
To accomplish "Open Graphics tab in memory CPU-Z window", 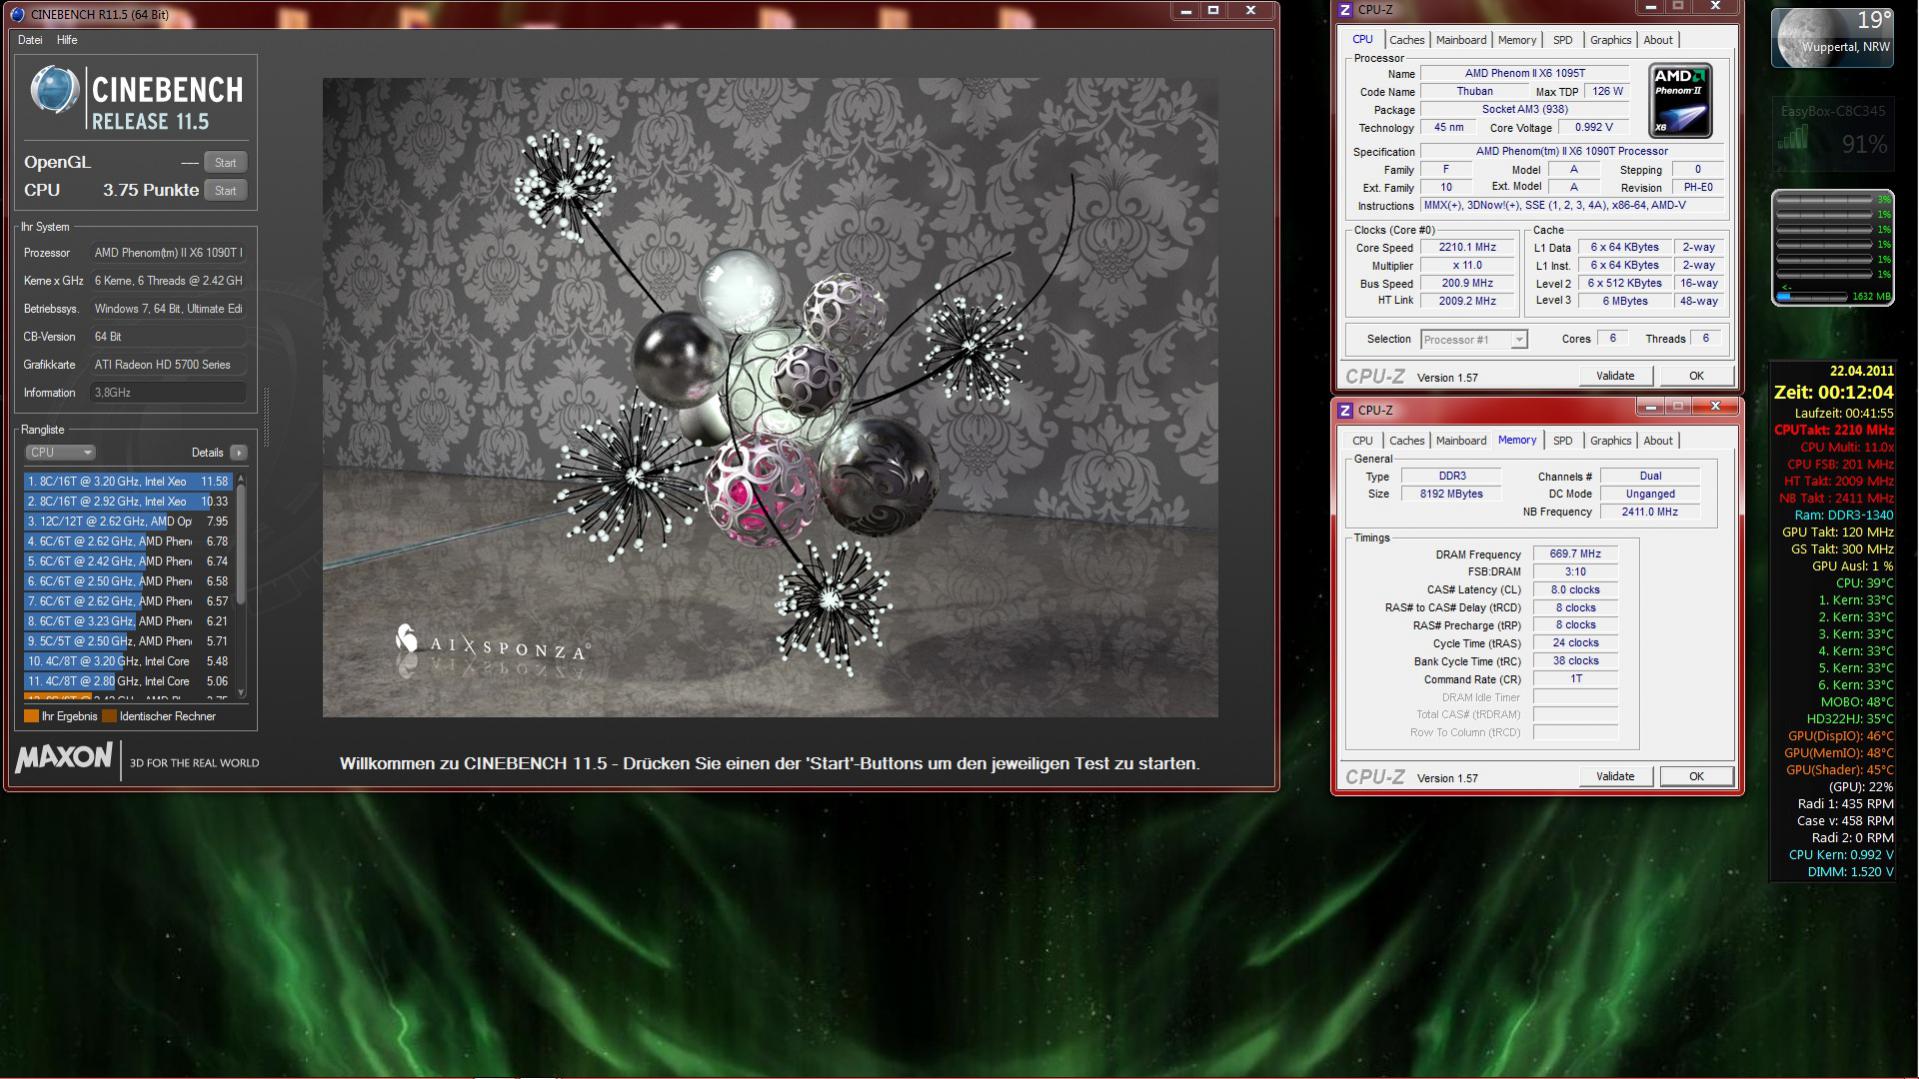I will (x=1610, y=441).
